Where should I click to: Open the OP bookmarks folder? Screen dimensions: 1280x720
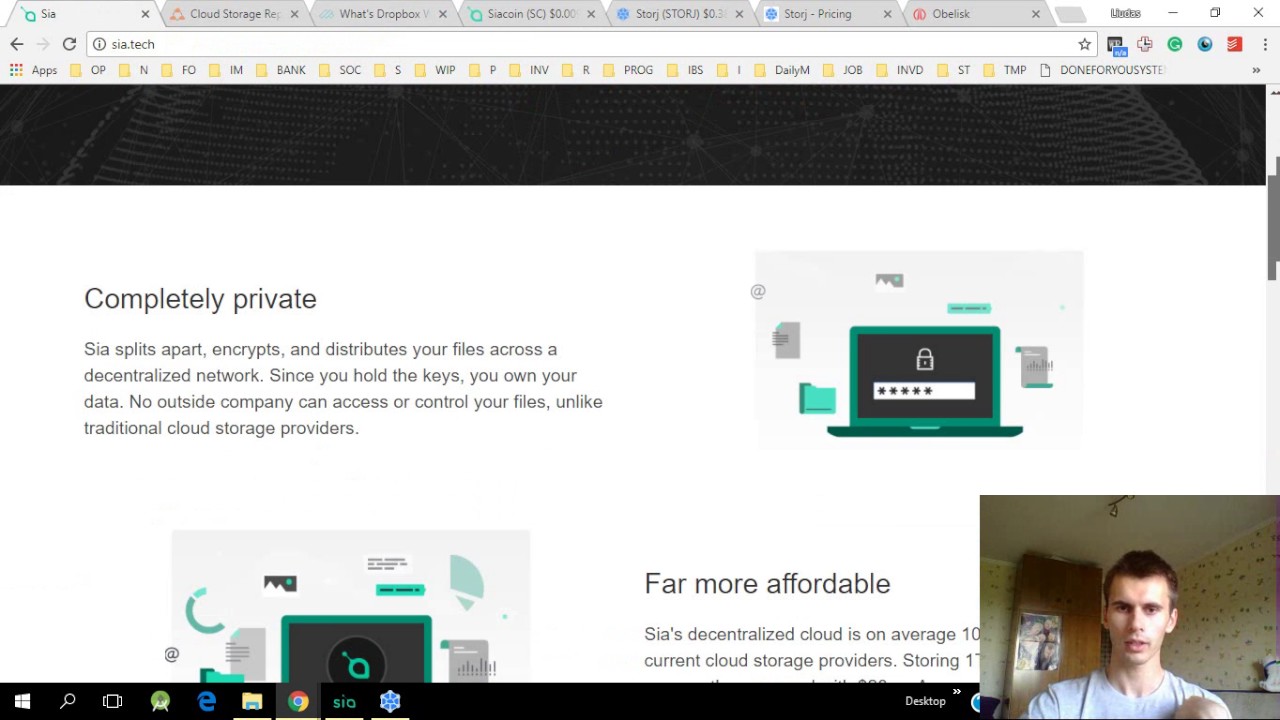click(x=88, y=70)
